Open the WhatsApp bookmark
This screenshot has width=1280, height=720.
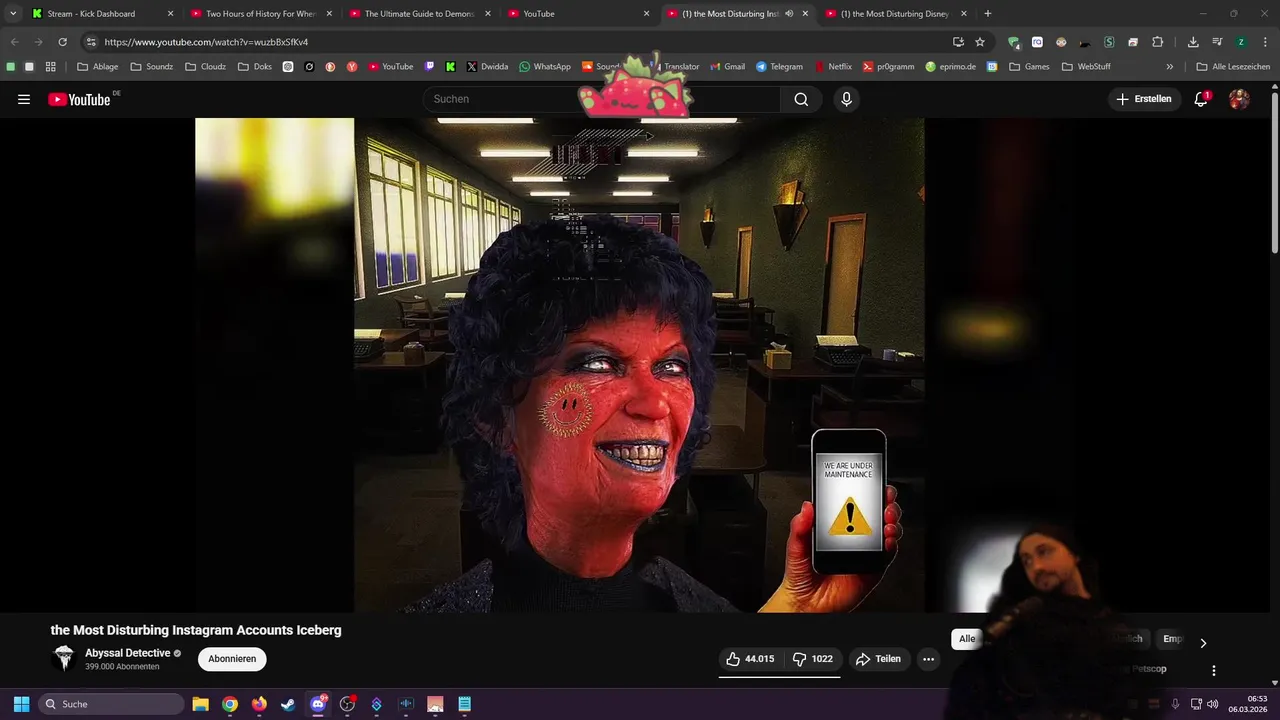pyautogui.click(x=545, y=67)
